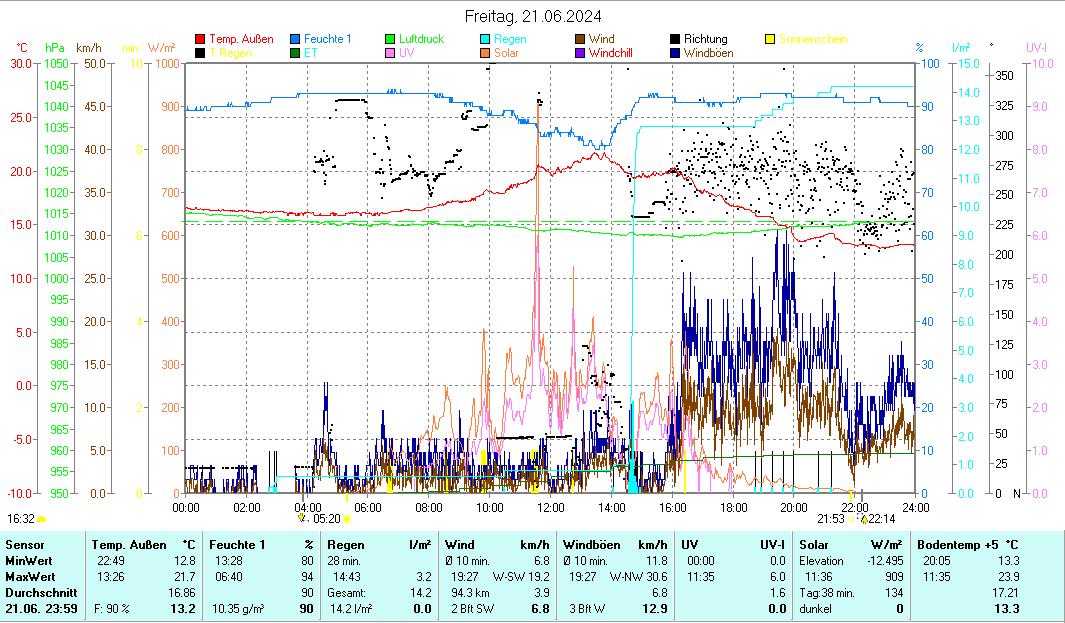Viewport: 1065px width, 623px height.
Task: Click the 22:14 time marker below chart
Action: point(881,519)
